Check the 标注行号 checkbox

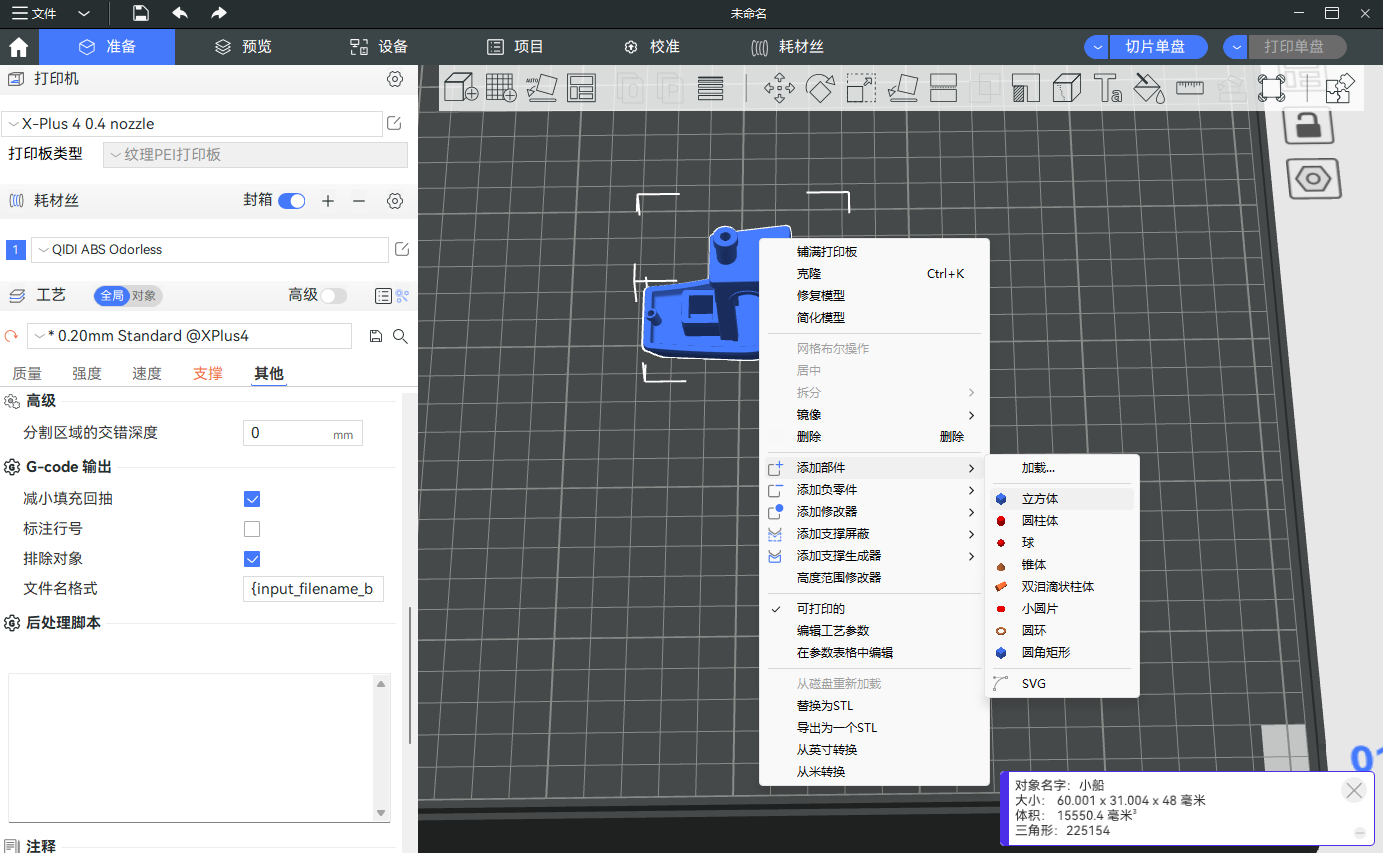pyautogui.click(x=252, y=529)
